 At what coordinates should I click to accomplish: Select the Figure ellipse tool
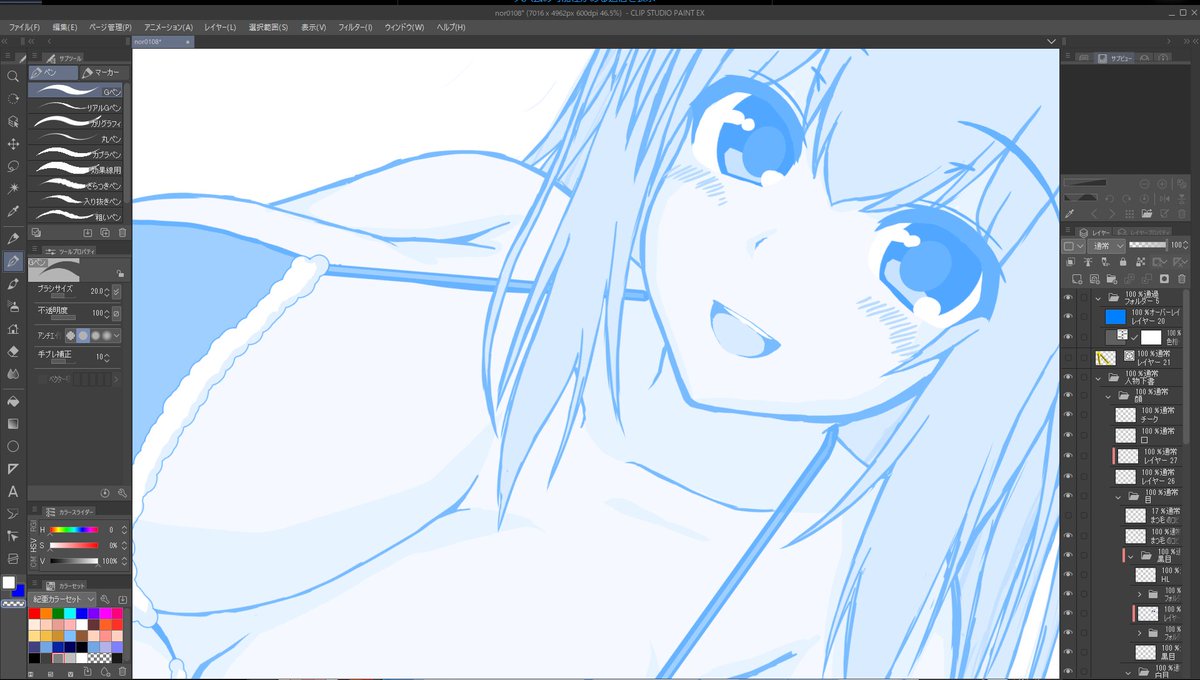pos(13,446)
